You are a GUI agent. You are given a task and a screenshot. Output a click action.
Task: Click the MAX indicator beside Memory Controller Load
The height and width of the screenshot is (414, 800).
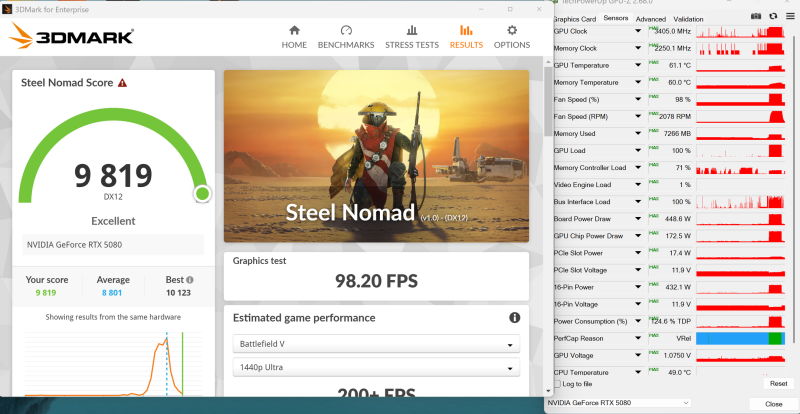click(x=653, y=165)
